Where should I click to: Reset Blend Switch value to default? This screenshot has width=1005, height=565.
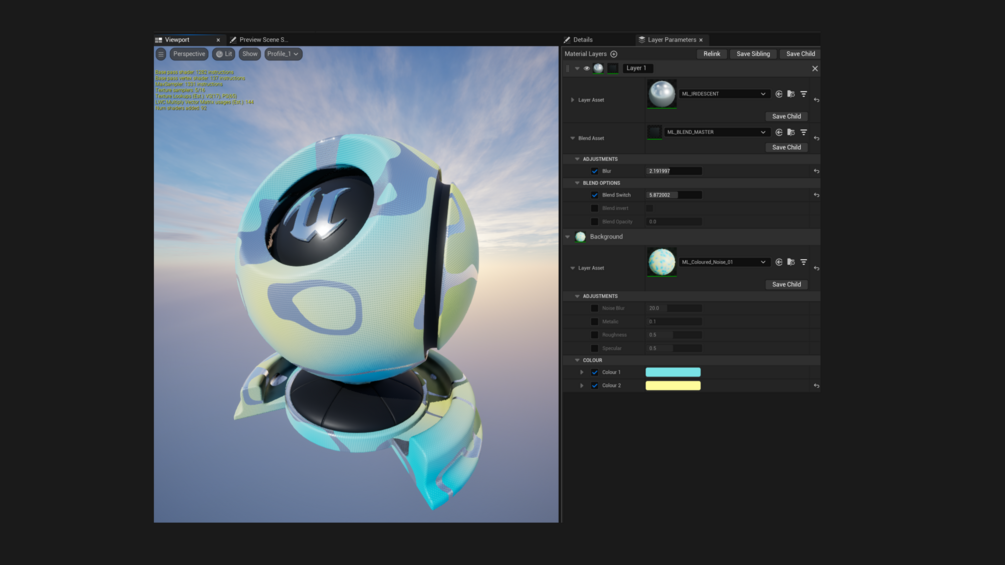tap(816, 195)
